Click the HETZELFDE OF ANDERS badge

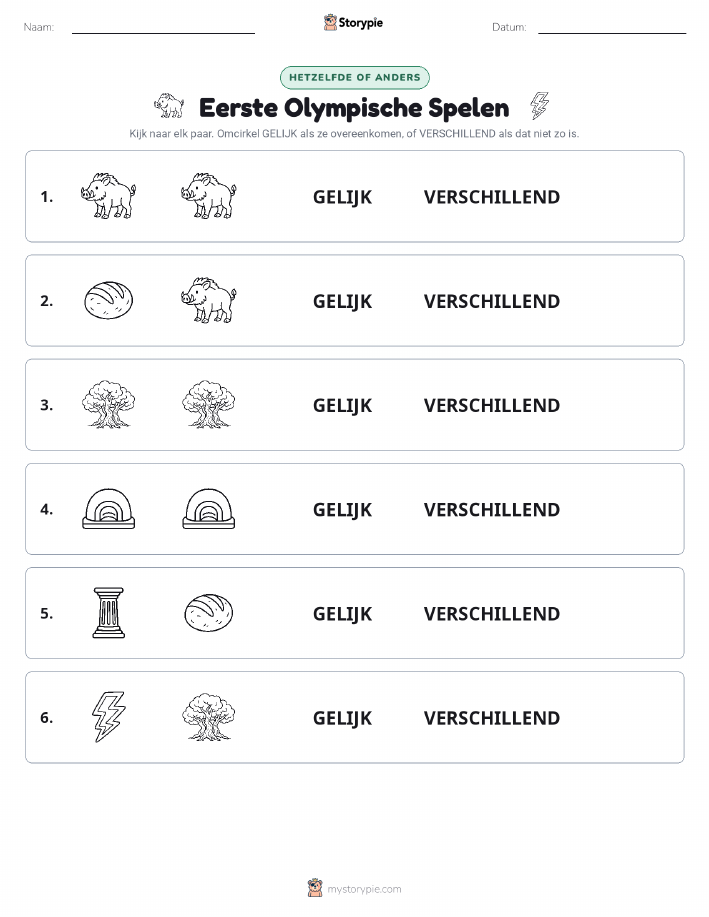pyautogui.click(x=354, y=77)
